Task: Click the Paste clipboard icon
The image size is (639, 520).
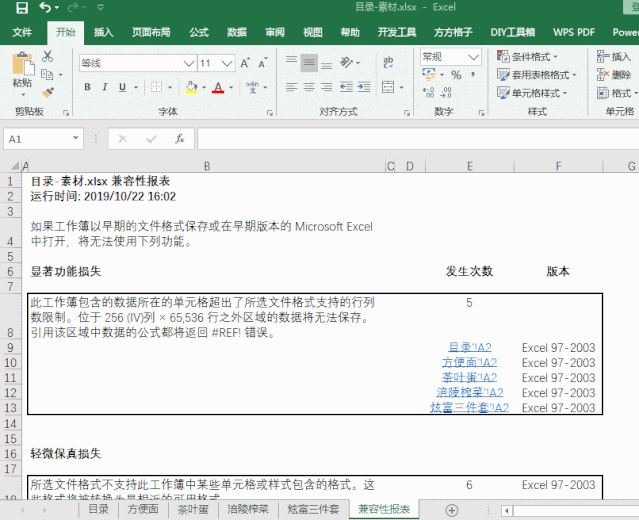Action: tap(23, 64)
